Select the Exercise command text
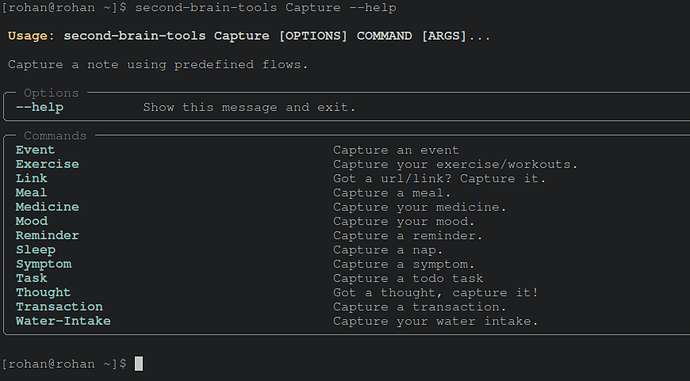The height and width of the screenshot is (381, 690). [48, 164]
